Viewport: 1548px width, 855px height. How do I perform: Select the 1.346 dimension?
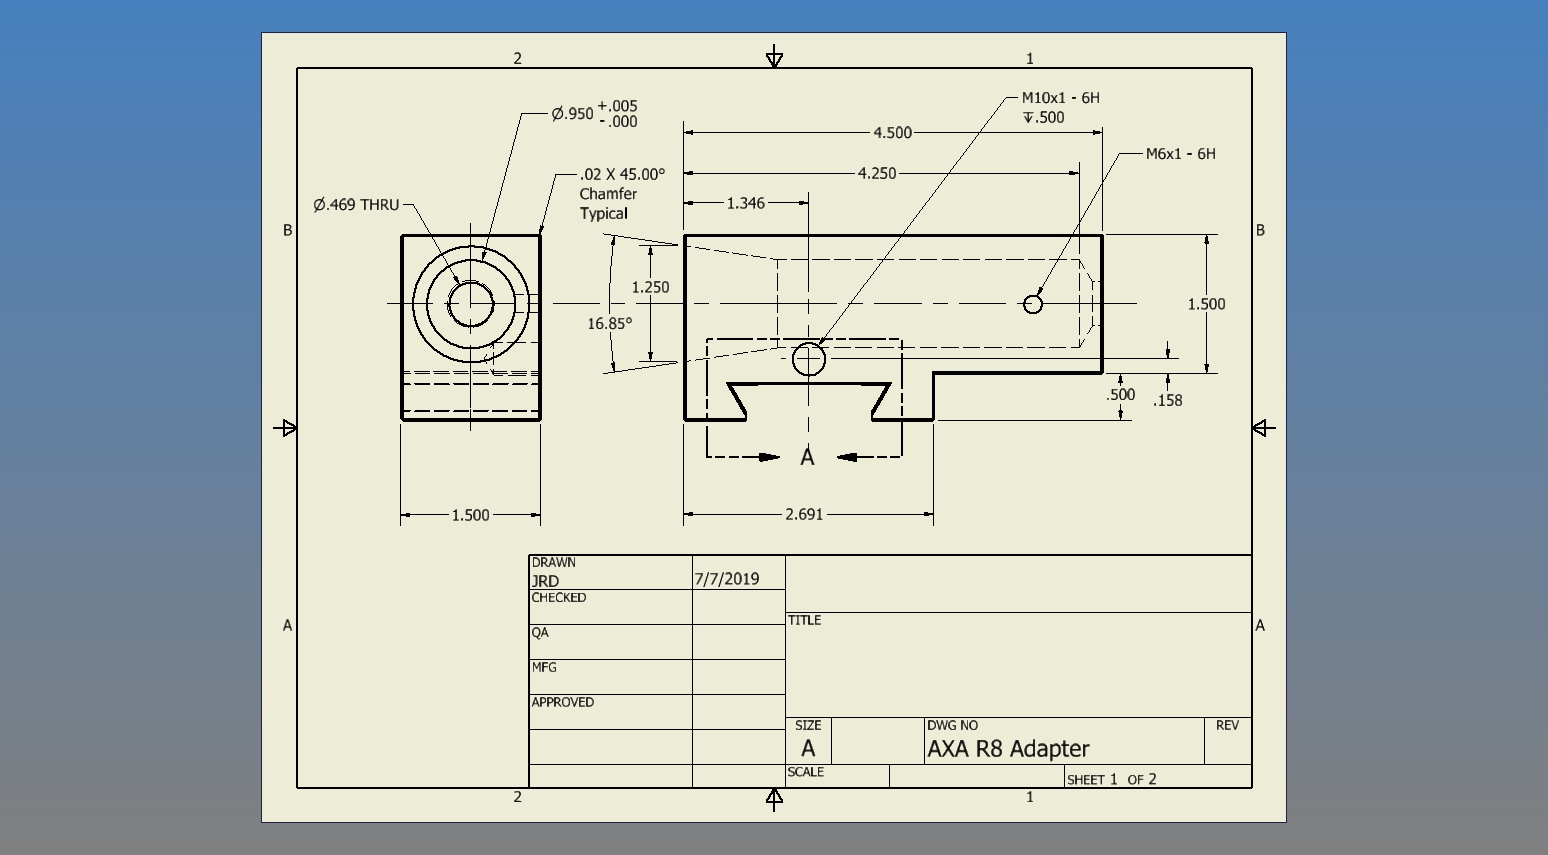click(x=745, y=204)
